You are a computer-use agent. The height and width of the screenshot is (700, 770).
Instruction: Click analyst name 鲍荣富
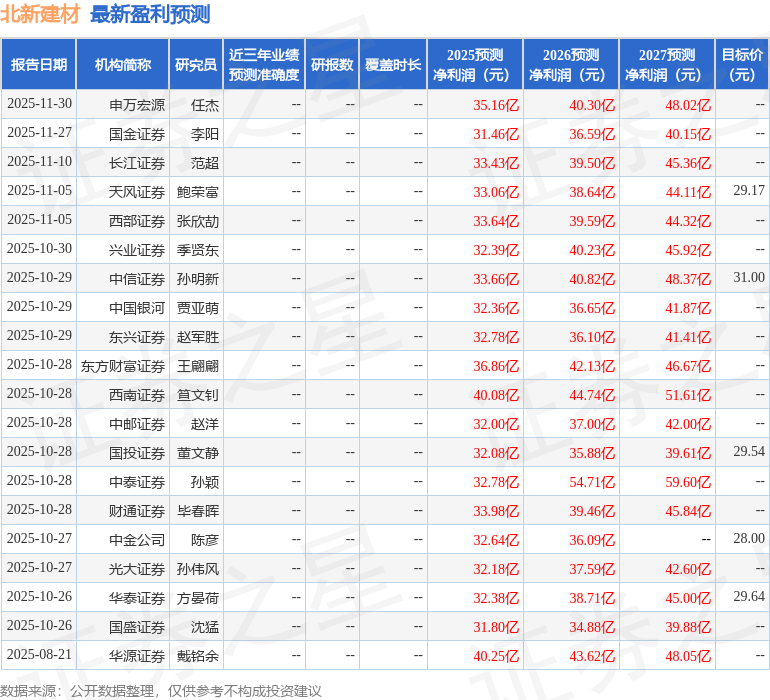click(x=197, y=191)
